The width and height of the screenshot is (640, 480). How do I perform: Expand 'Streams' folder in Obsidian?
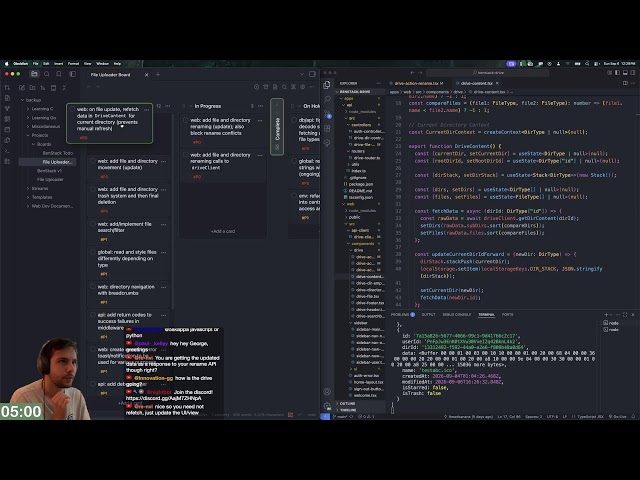tap(28, 189)
